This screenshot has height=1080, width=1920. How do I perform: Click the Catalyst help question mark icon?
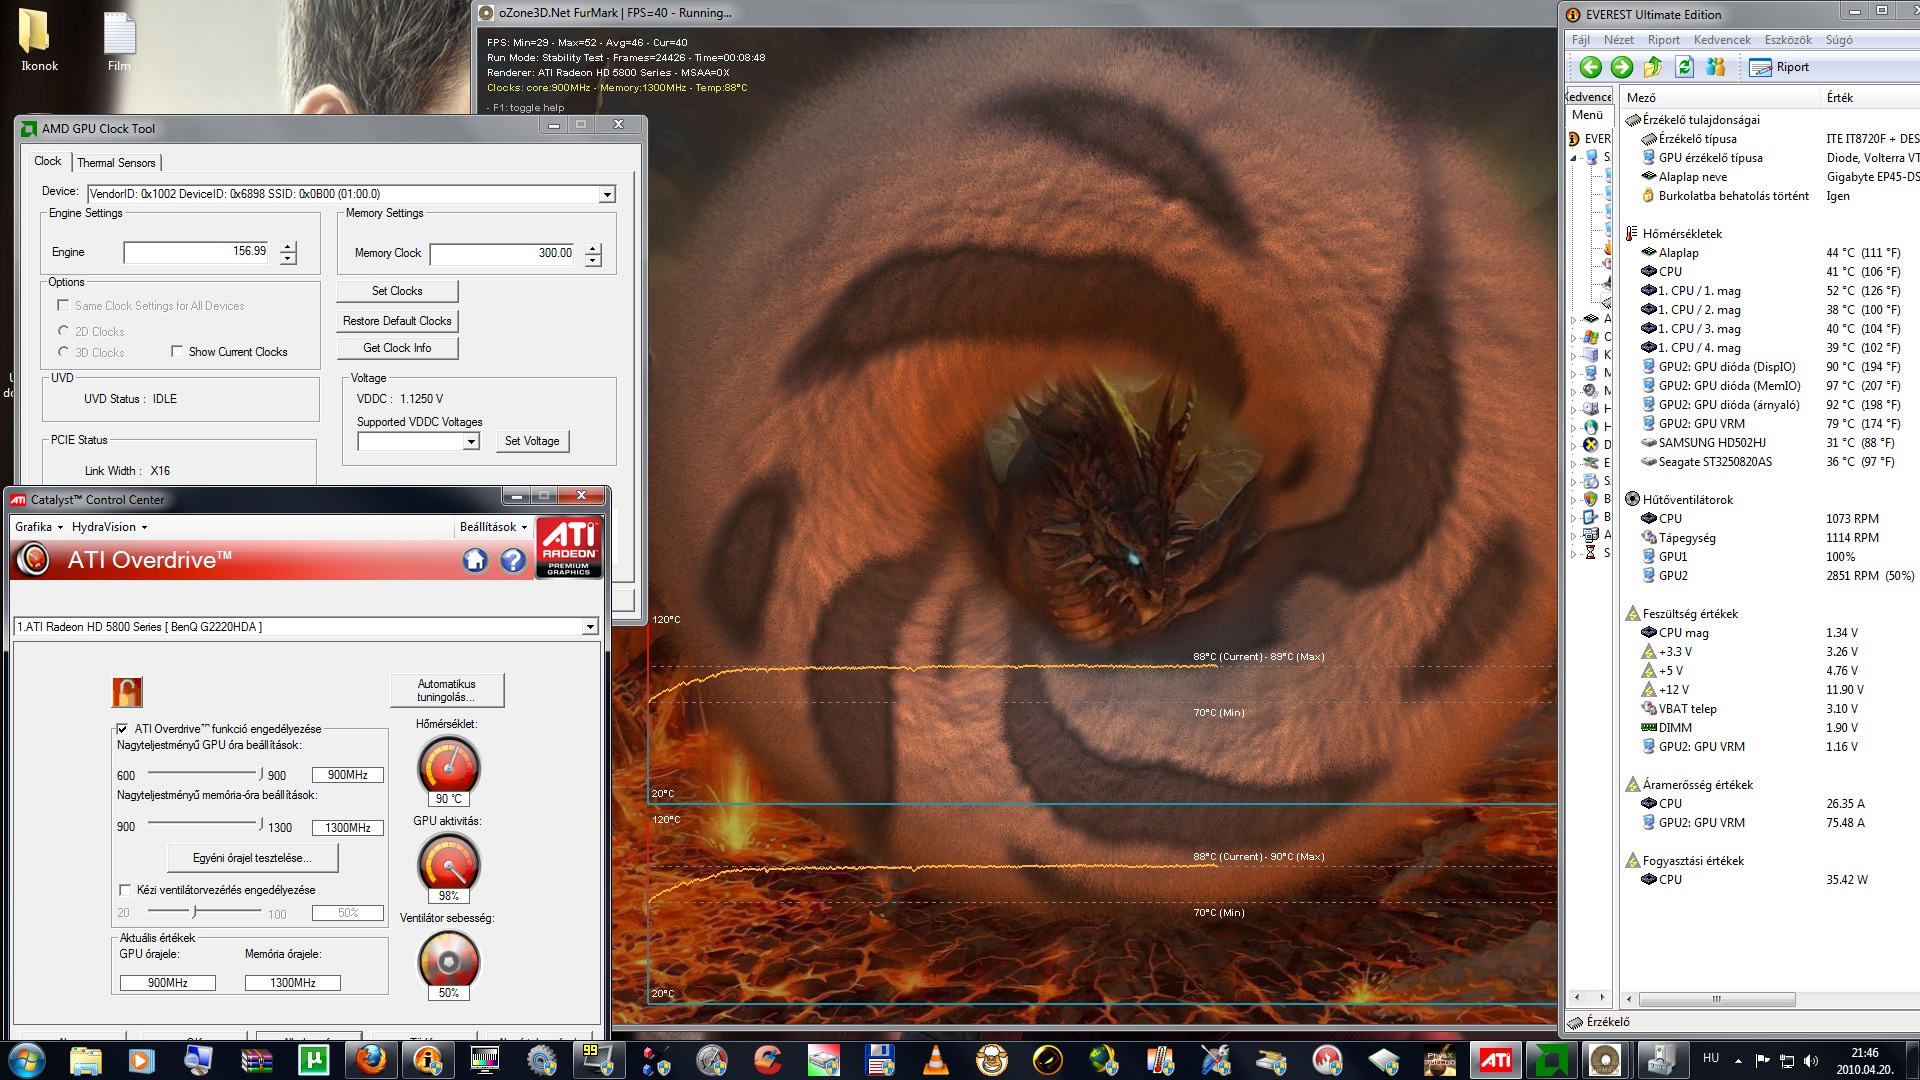point(513,561)
